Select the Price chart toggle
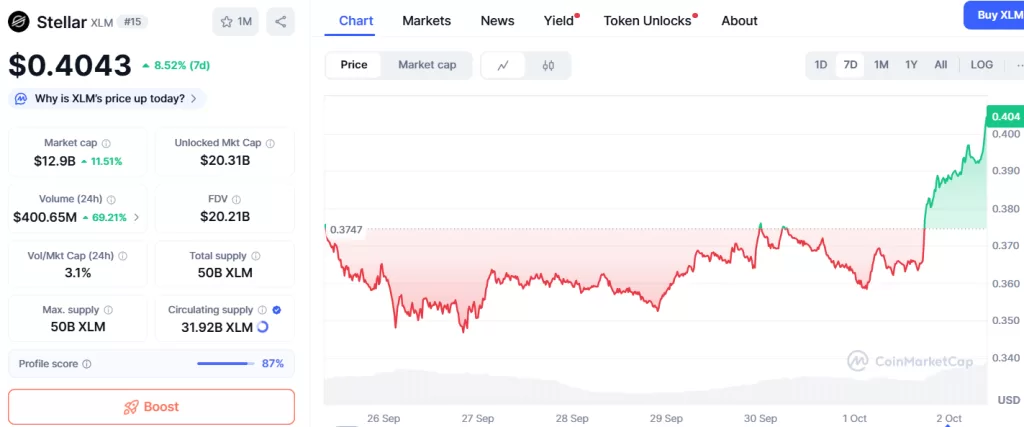Viewport: 1024px width, 427px height. coord(354,65)
